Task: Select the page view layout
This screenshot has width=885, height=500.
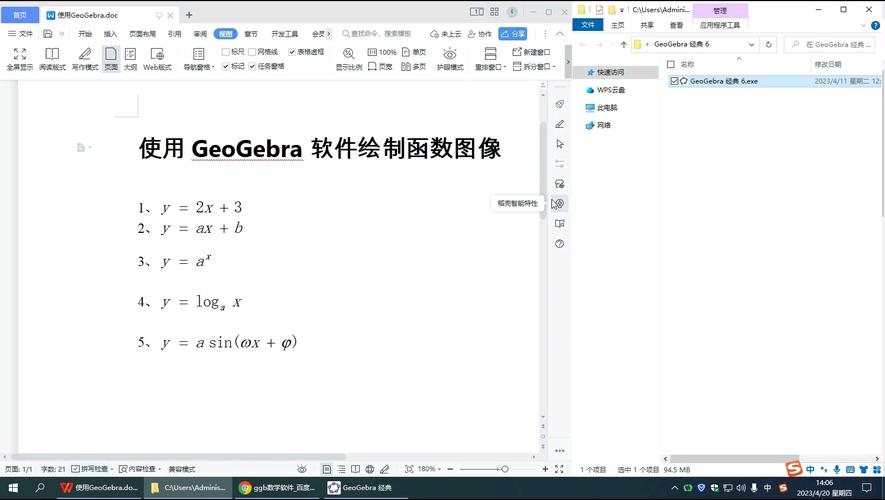Action: pyautogui.click(x=111, y=59)
